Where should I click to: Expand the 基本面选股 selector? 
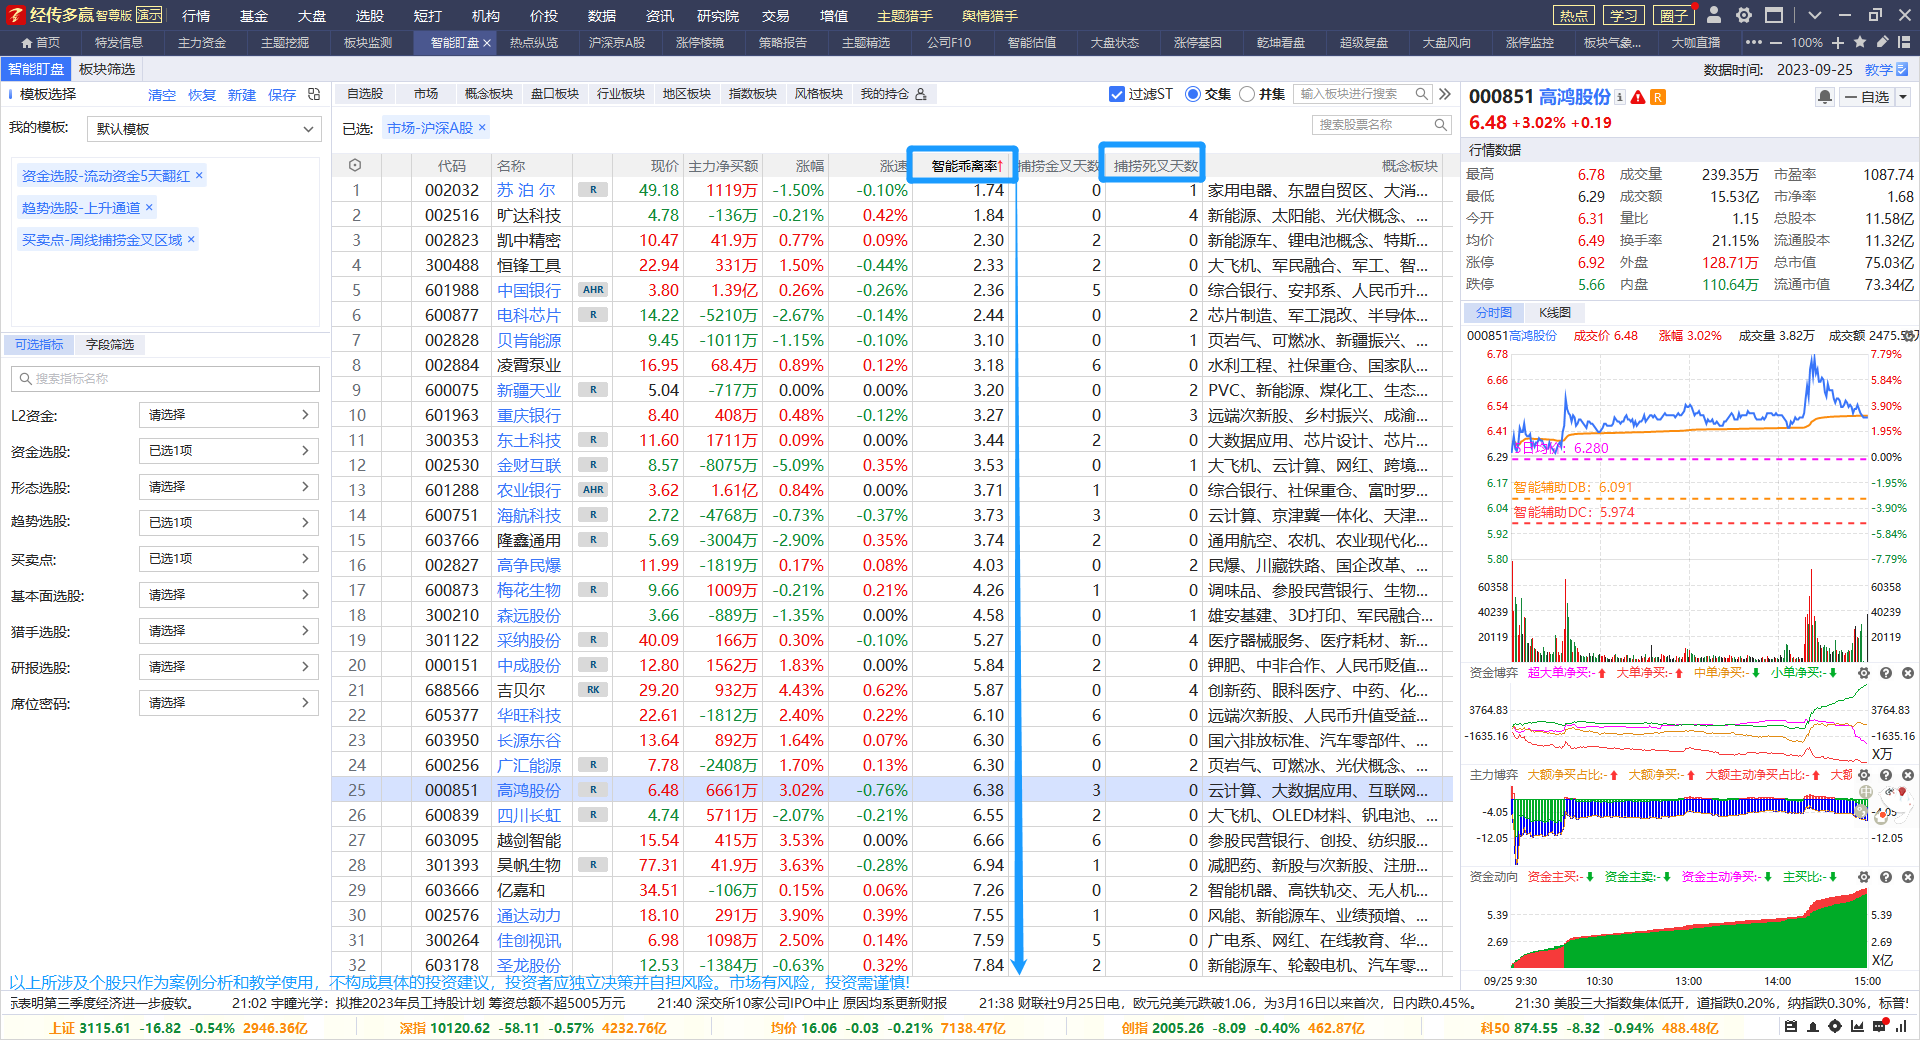(x=228, y=595)
